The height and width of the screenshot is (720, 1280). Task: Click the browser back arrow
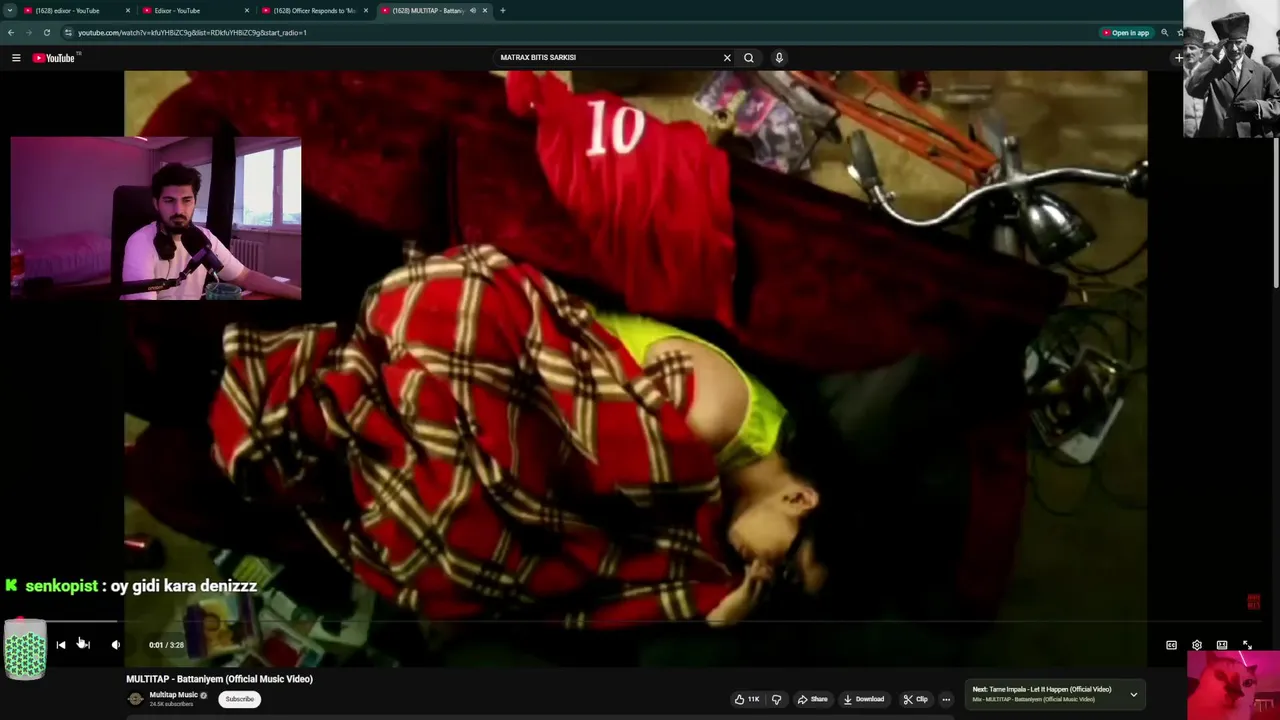[x=11, y=32]
